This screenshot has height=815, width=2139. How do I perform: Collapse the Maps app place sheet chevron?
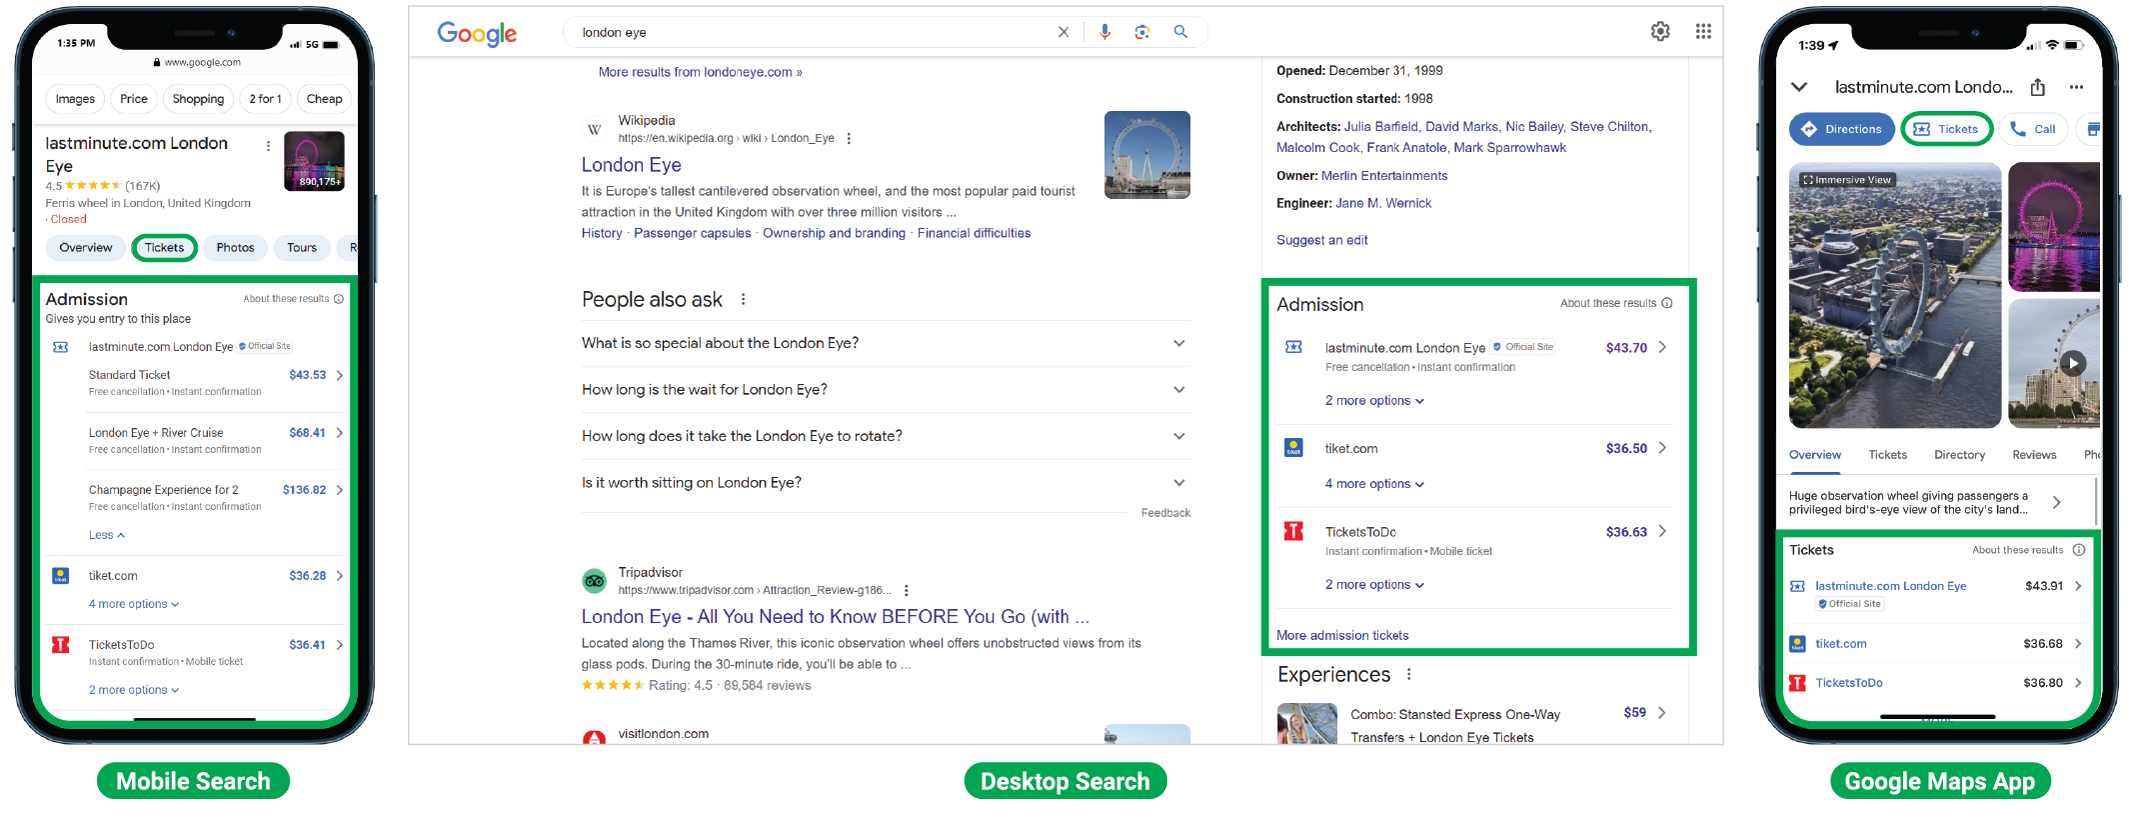1799,87
